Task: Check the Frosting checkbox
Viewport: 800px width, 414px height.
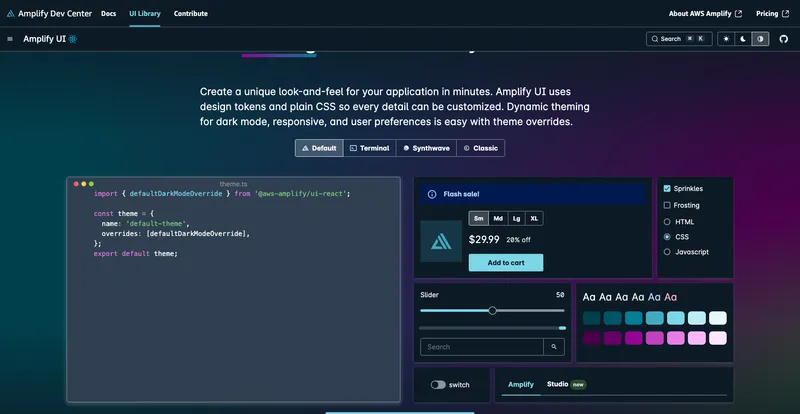Action: (x=667, y=205)
